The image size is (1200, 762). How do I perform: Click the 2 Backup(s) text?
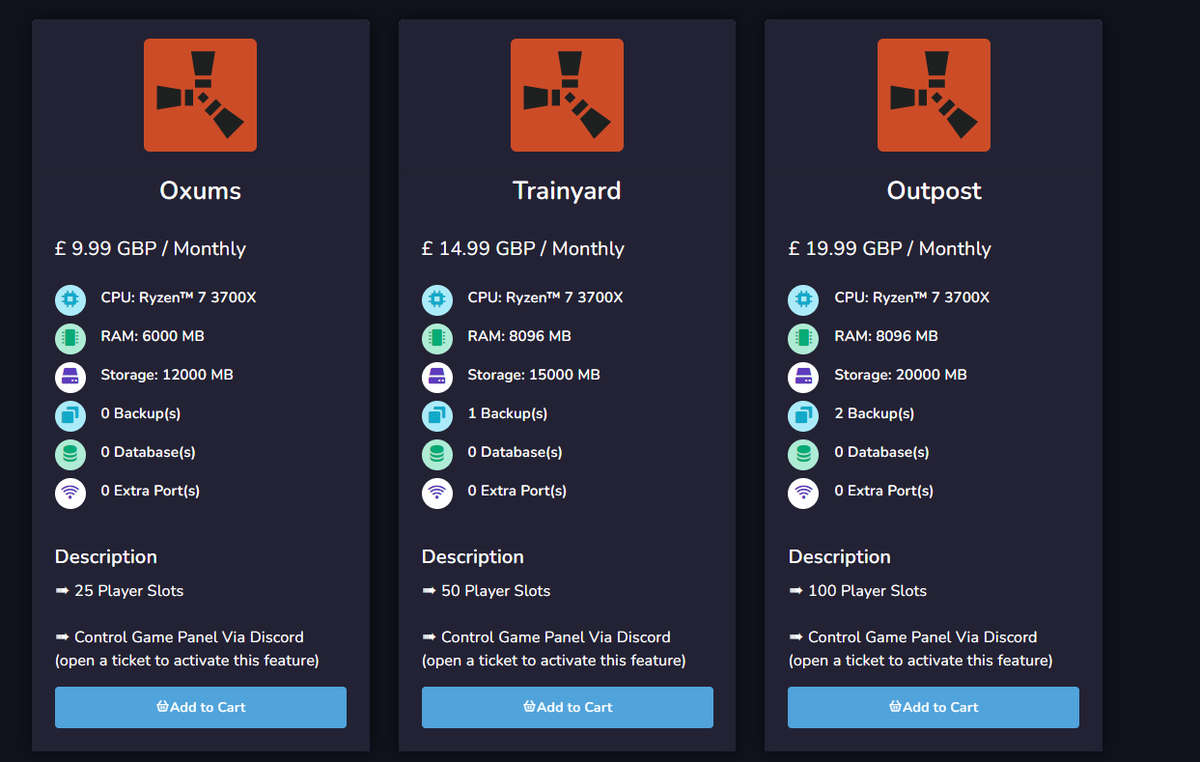coord(875,413)
